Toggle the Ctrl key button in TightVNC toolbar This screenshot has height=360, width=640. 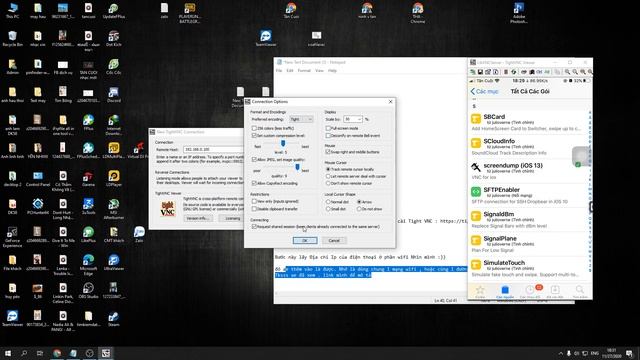(x=539, y=72)
